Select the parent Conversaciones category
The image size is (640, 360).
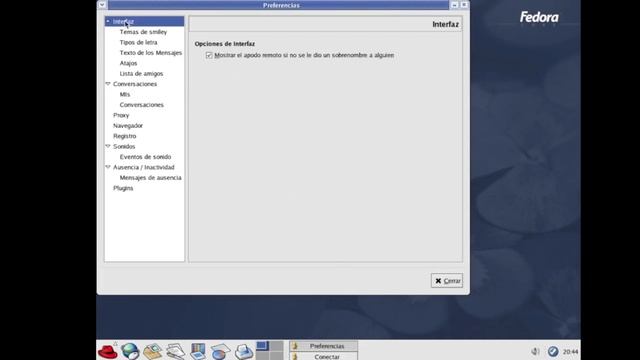135,84
